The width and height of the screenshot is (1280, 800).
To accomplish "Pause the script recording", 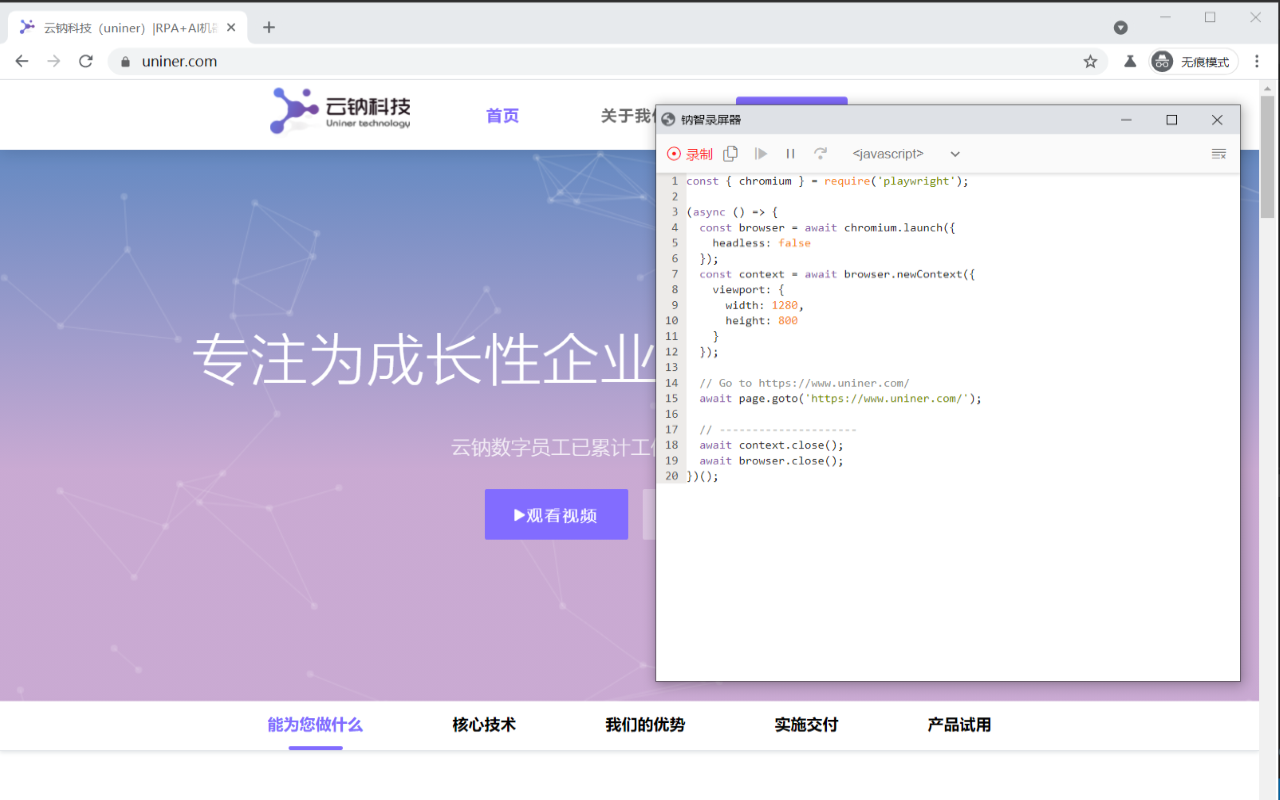I will click(790, 153).
